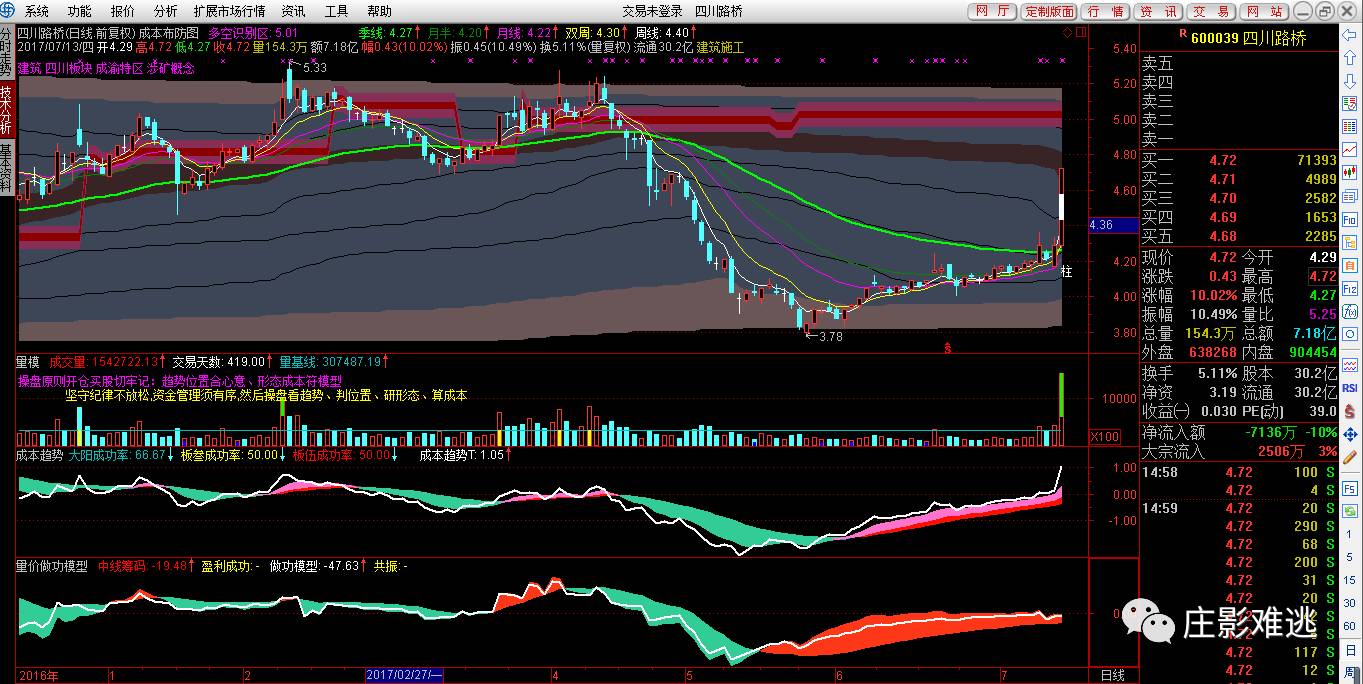
Task: Click the red R marker beside stock code
Action: click(1183, 34)
